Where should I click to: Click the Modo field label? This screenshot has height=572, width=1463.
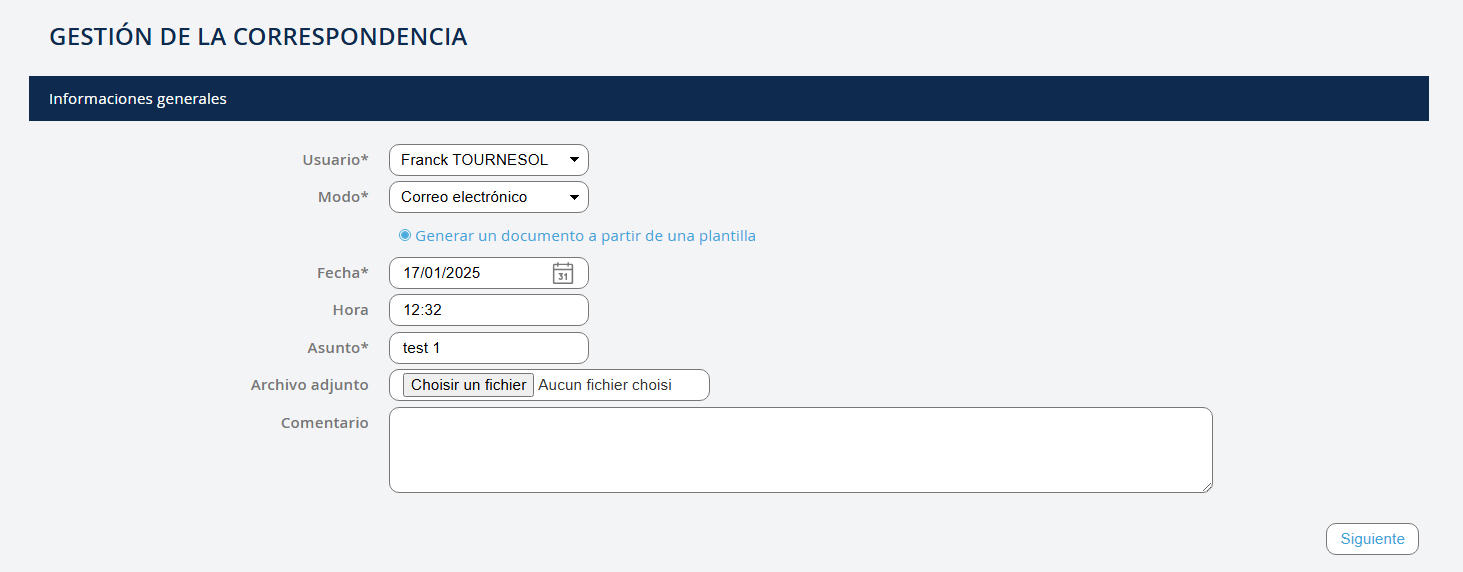pyautogui.click(x=343, y=197)
